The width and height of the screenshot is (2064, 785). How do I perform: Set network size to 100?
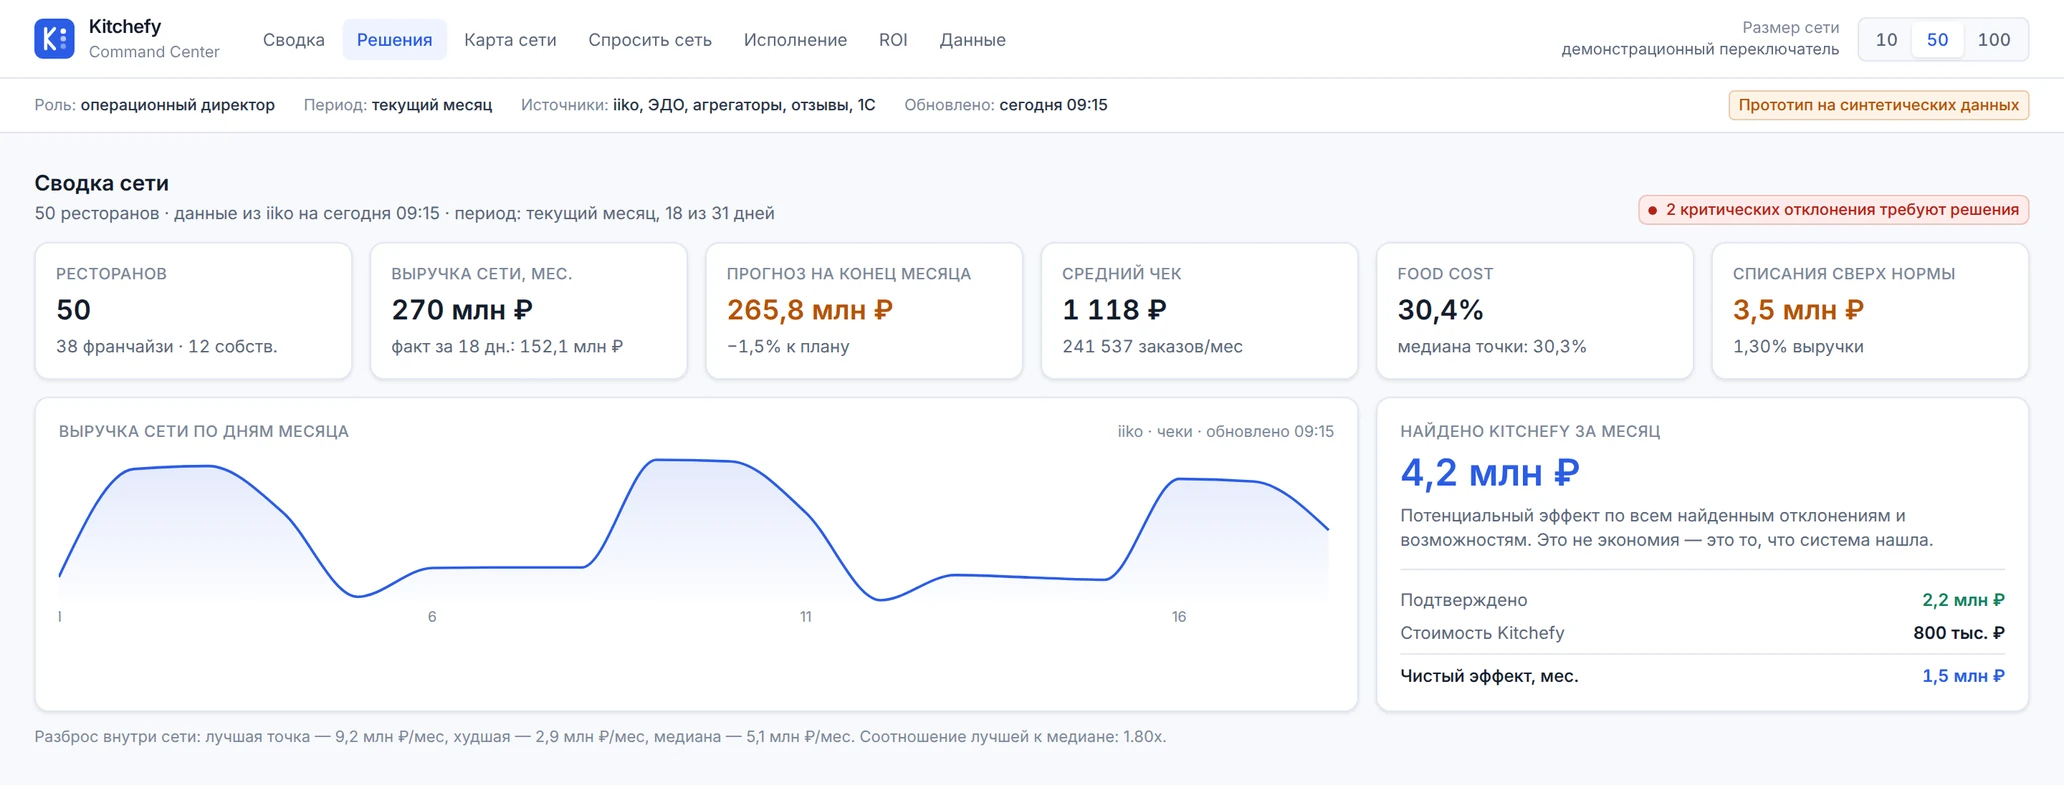[x=1994, y=40]
